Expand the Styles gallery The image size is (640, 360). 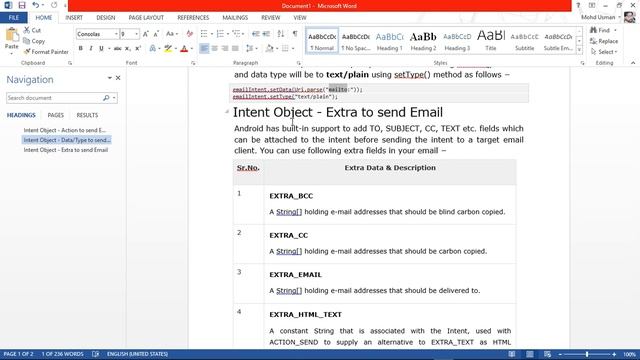[x=579, y=49]
